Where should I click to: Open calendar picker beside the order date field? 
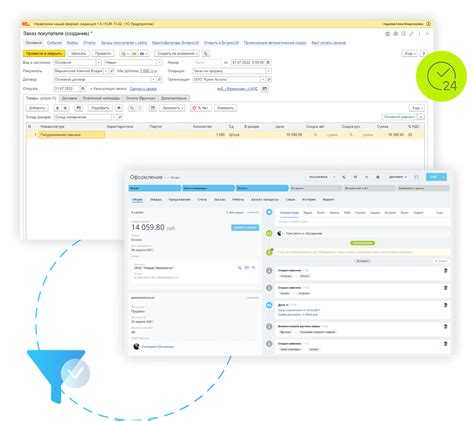pos(268,62)
